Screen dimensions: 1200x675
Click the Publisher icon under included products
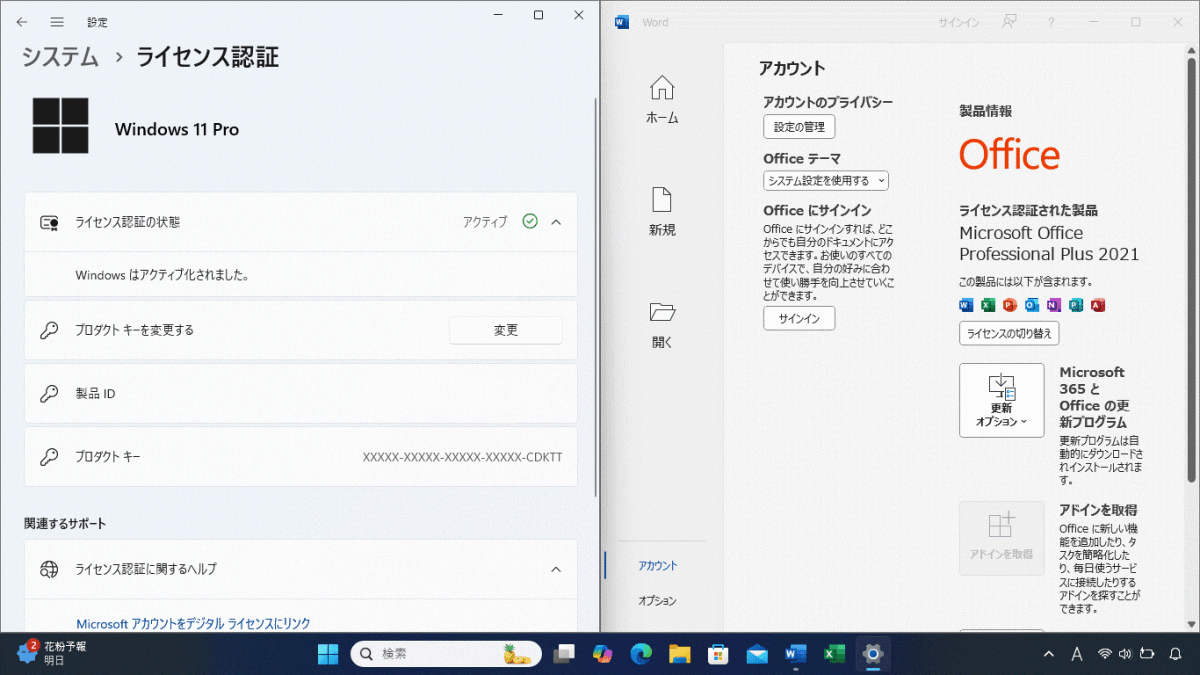click(1076, 305)
